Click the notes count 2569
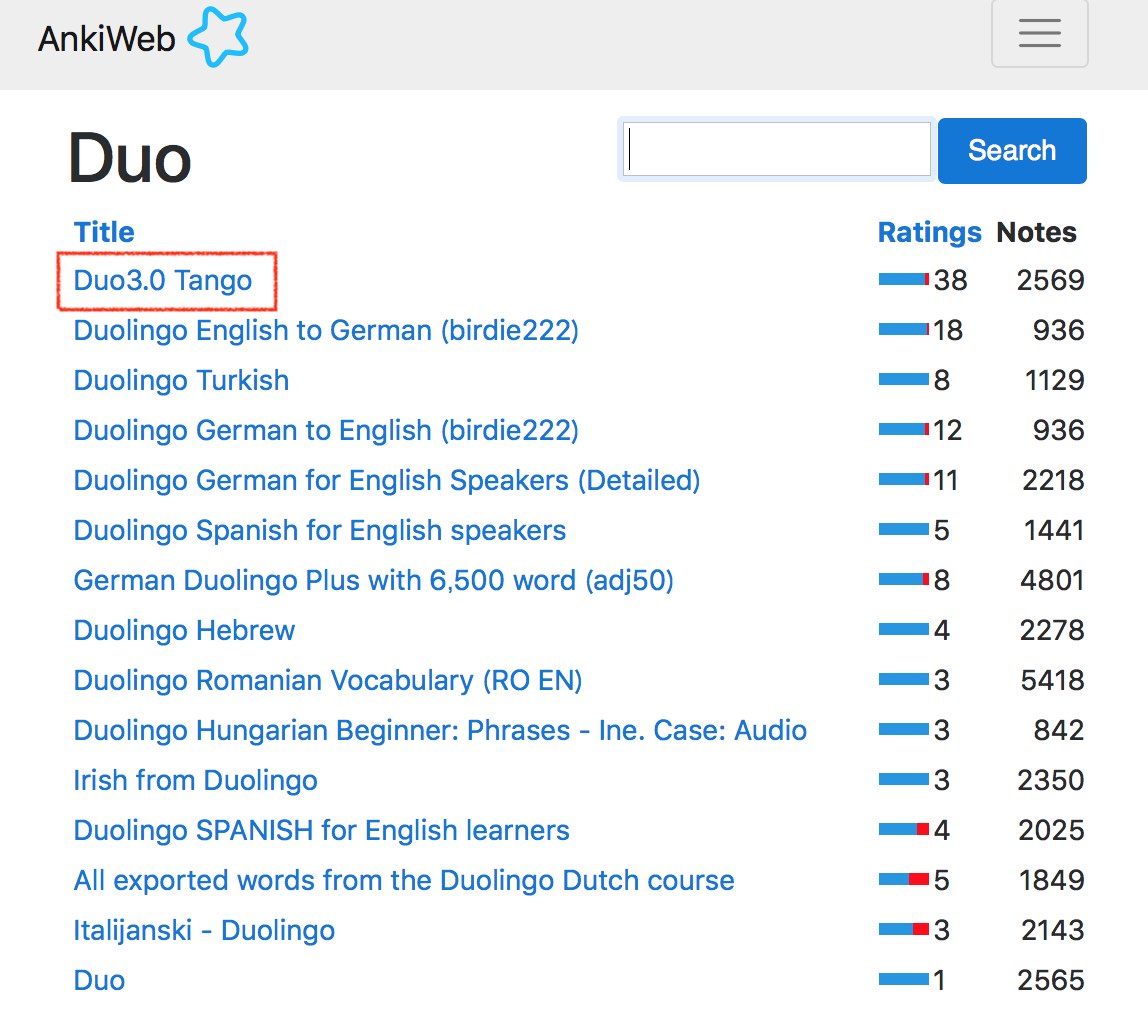This screenshot has height=1018, width=1148. coord(1050,280)
